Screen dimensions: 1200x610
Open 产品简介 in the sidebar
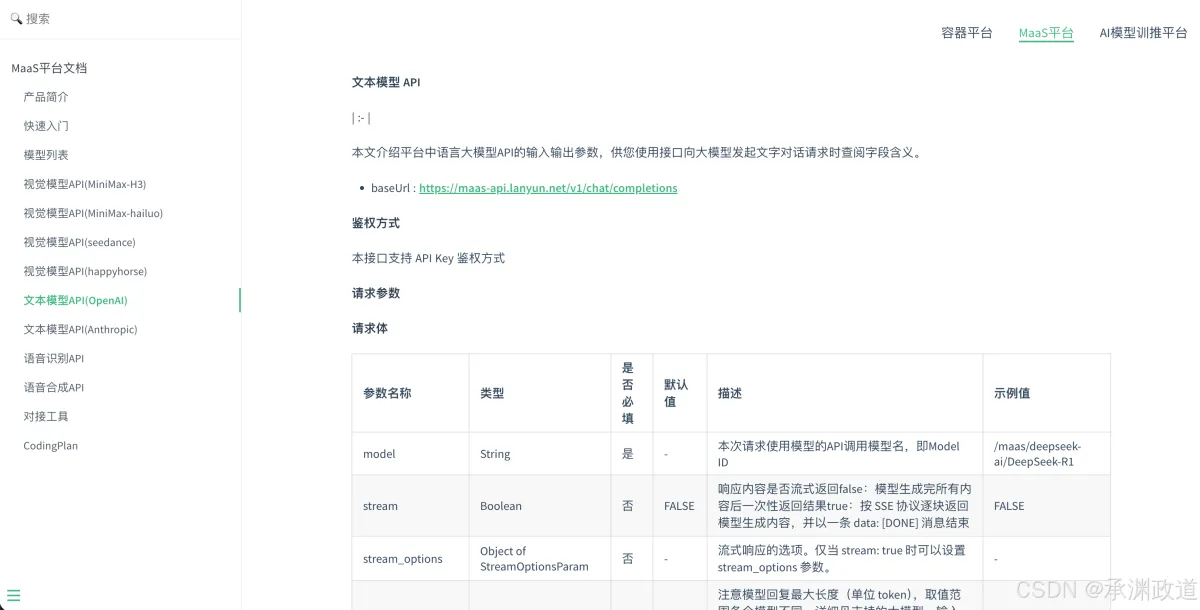(x=46, y=97)
